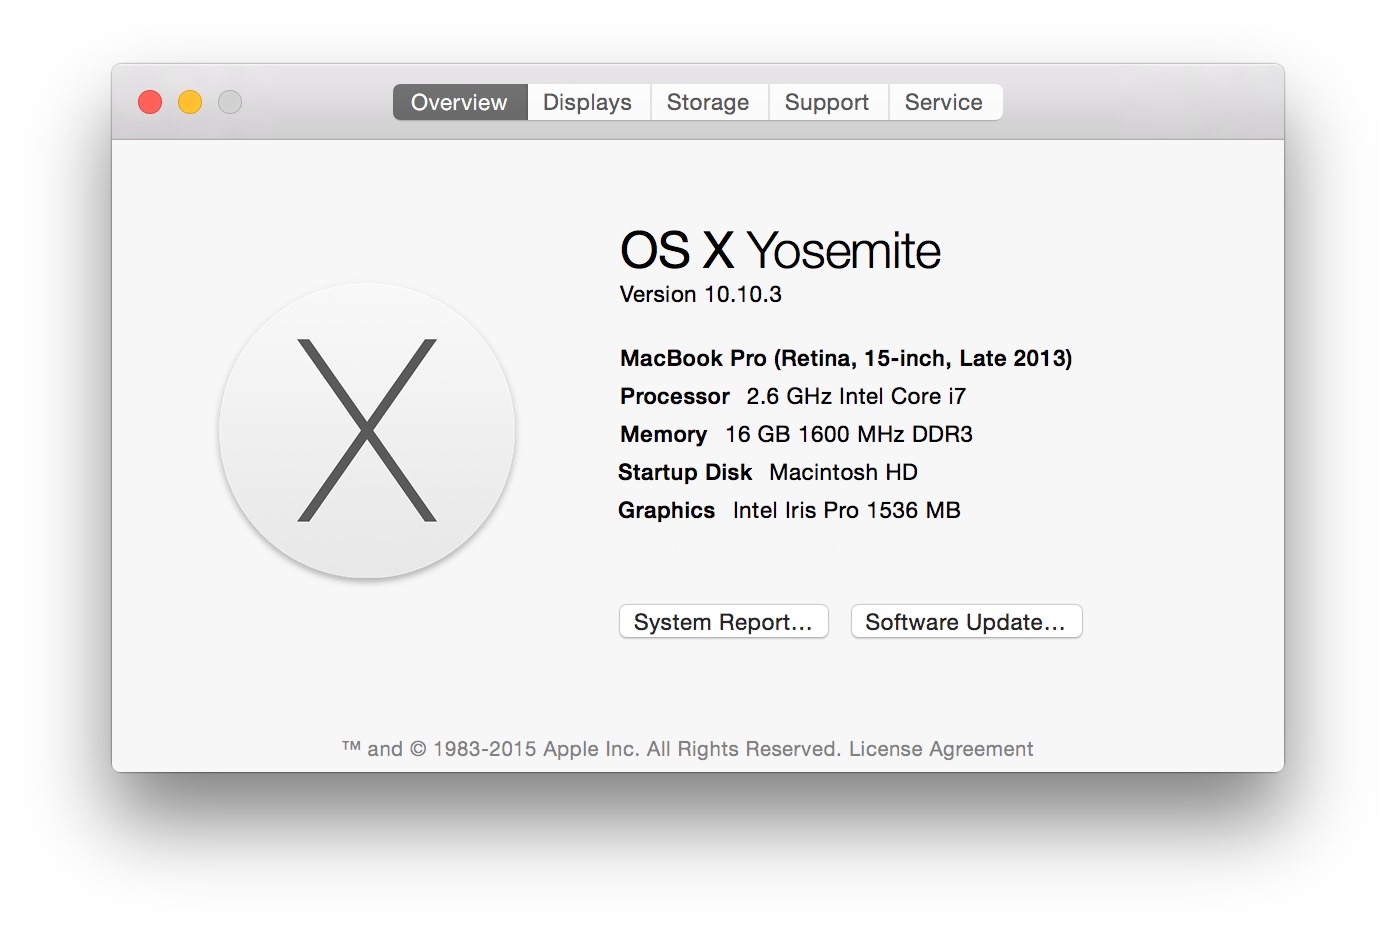This screenshot has height=932, width=1396.
Task: Click Intel Iris Pro 1536 MB value
Action: tap(846, 510)
